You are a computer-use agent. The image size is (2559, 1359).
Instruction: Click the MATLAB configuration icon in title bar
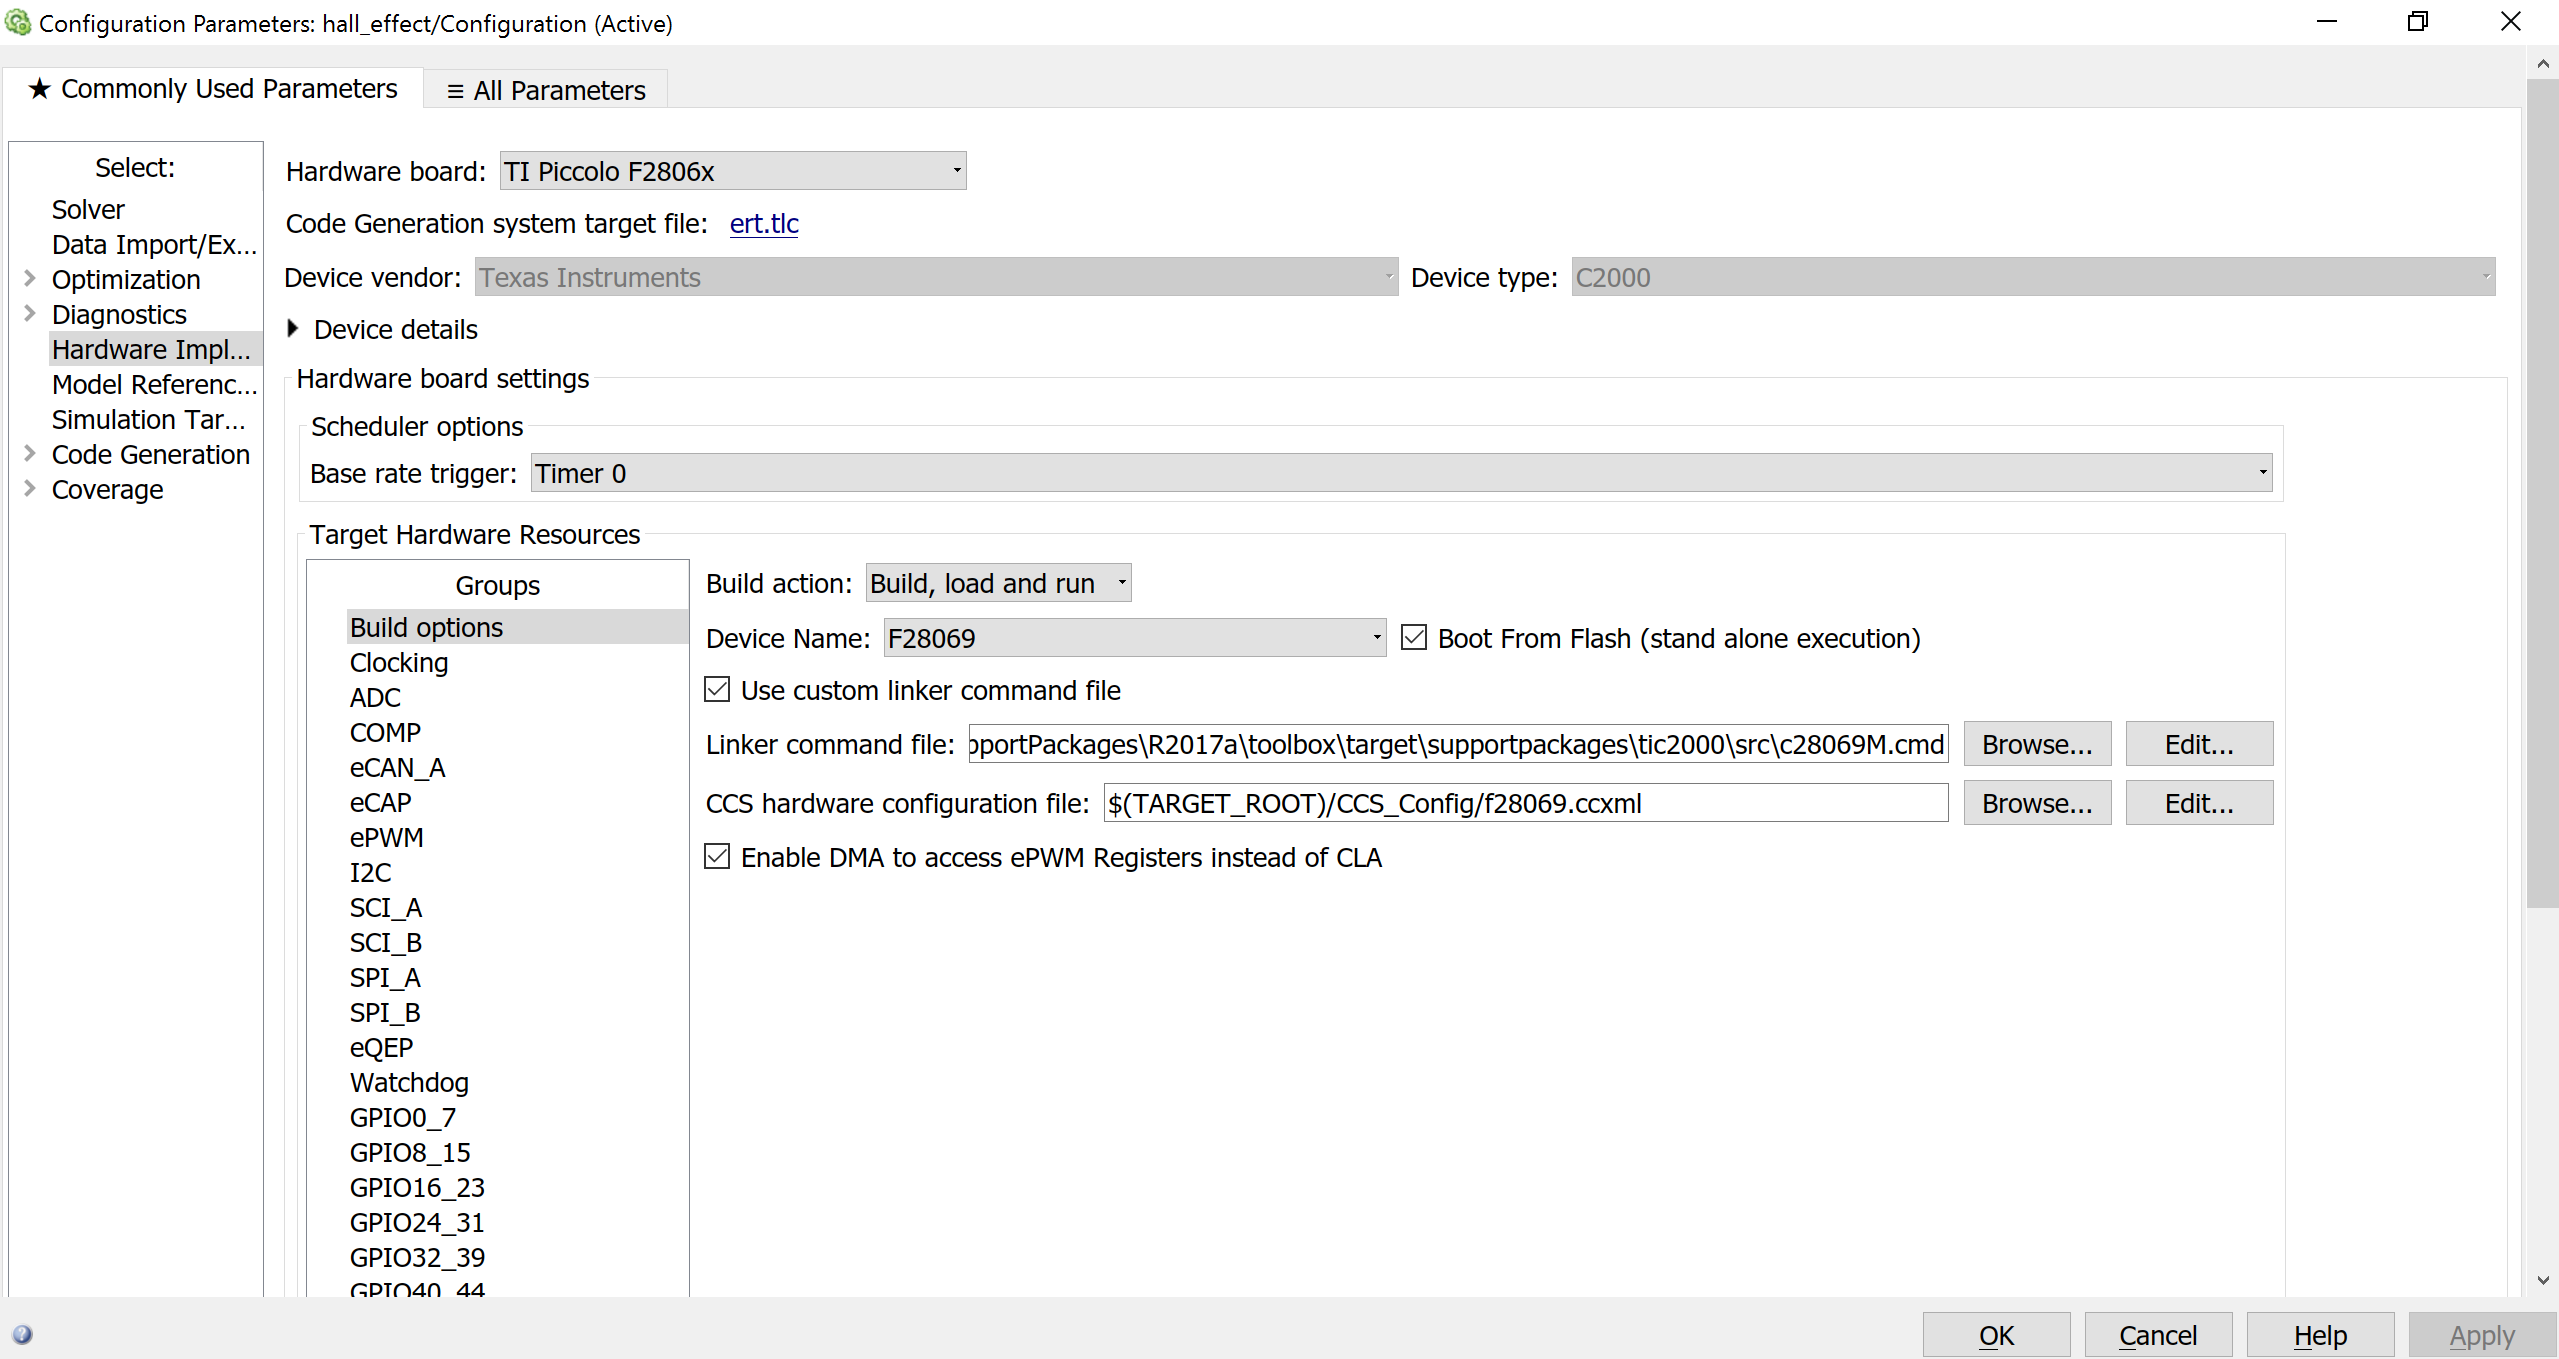tap(18, 22)
